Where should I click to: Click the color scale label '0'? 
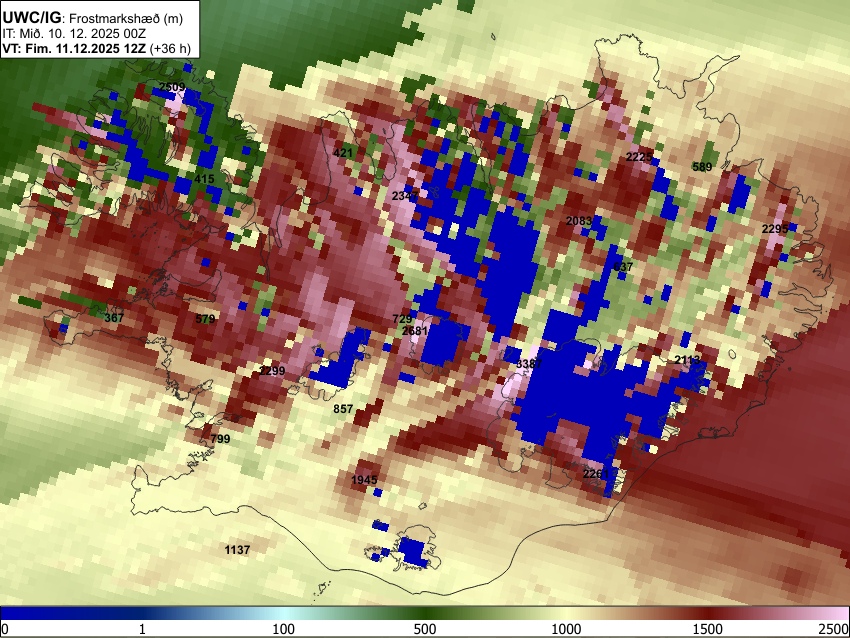click(5, 629)
